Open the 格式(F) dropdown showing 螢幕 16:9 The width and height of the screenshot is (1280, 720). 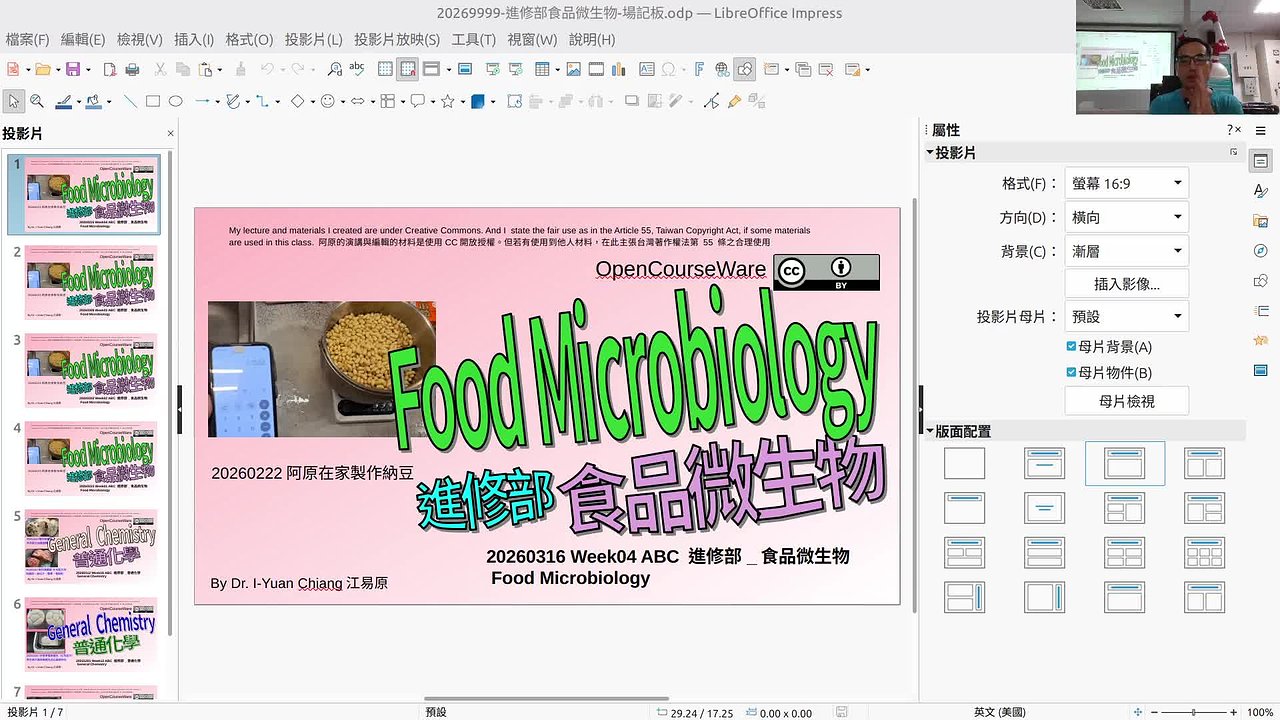tap(1127, 183)
